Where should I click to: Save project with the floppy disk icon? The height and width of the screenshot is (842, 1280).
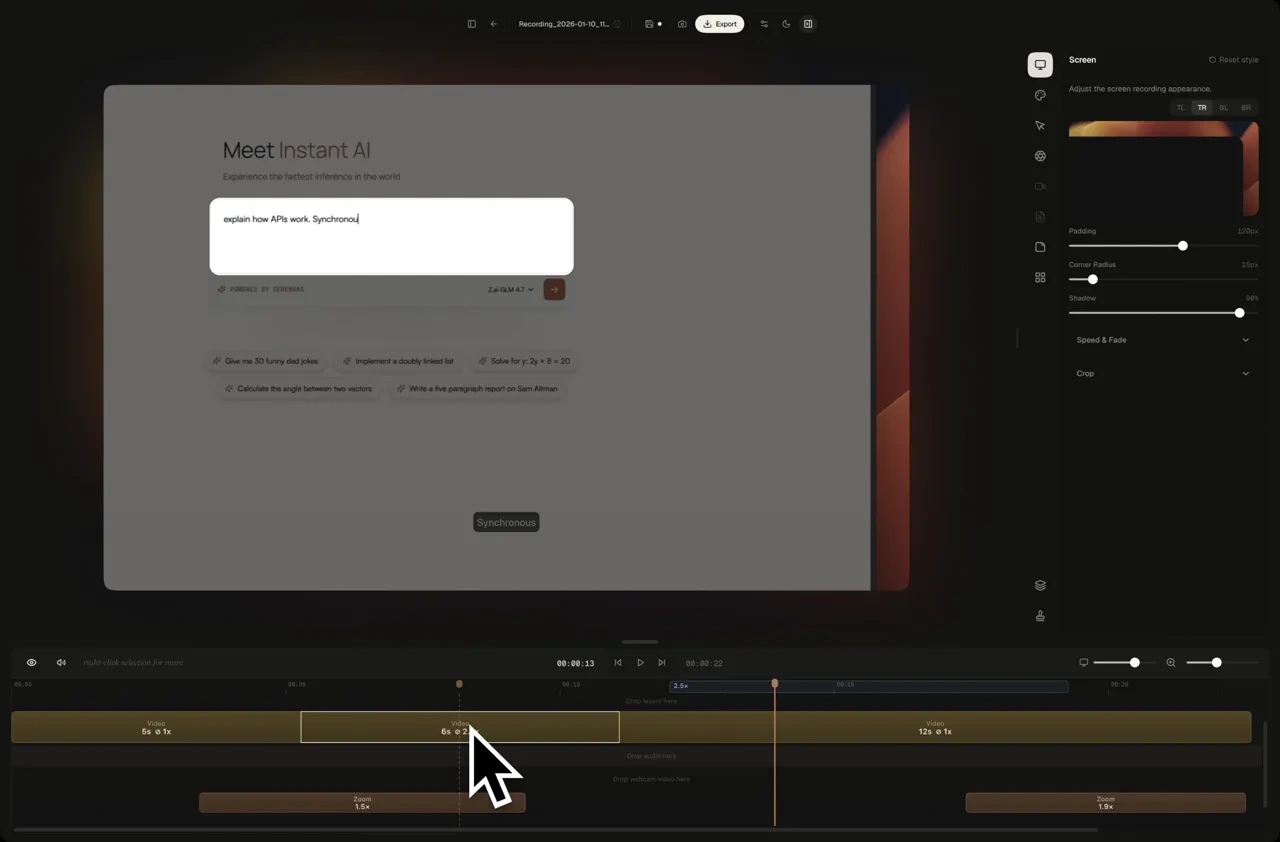(x=649, y=24)
